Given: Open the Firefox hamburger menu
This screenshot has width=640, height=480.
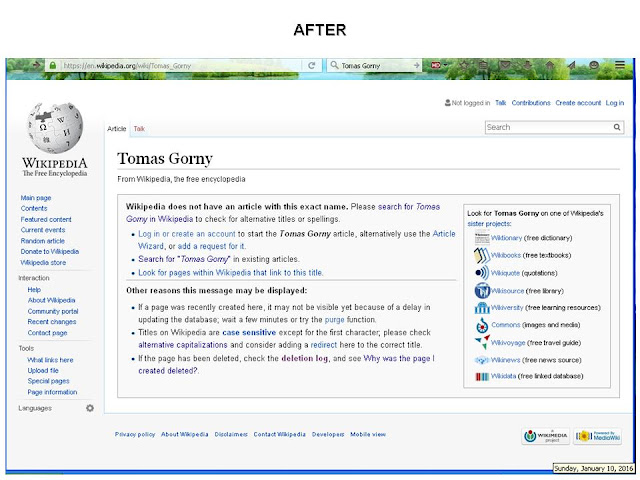Looking at the screenshot, I should [620, 65].
